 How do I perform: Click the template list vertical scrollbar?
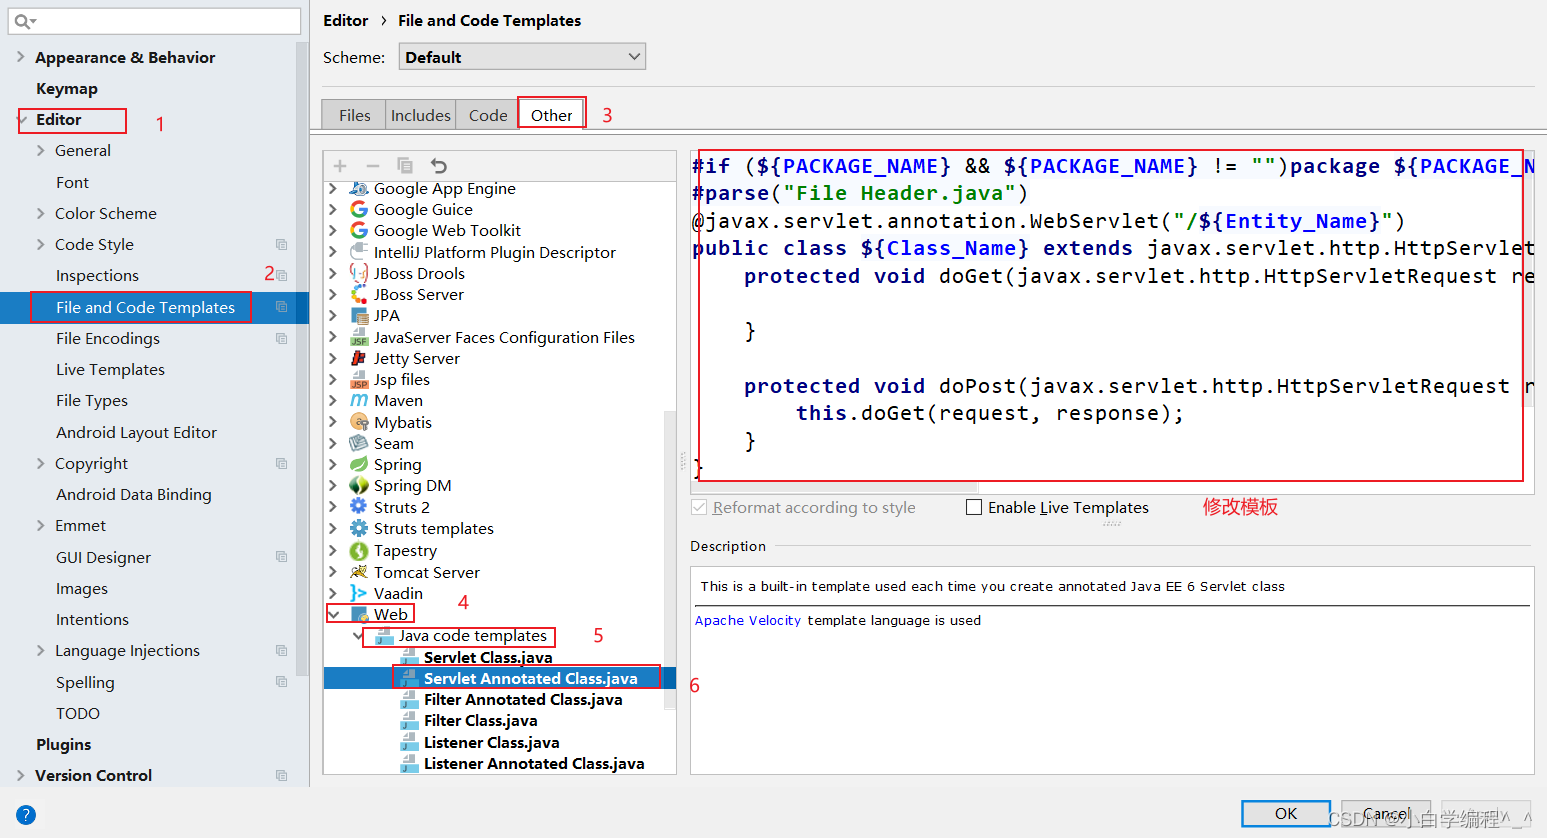point(670,560)
